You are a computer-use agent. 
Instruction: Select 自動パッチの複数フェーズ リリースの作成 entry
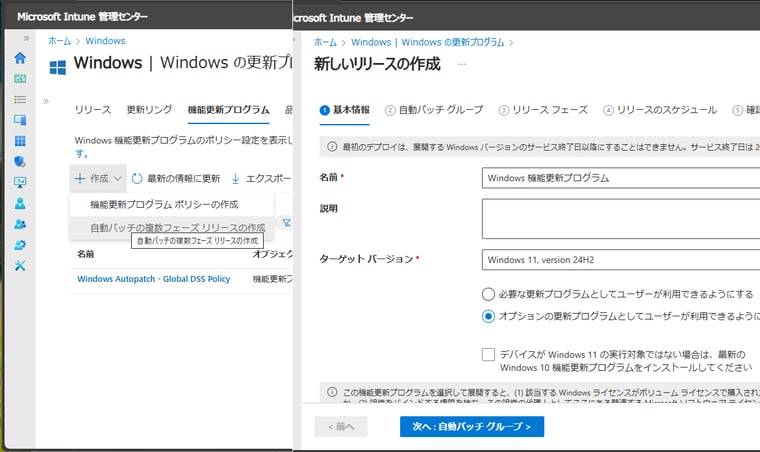pos(171,227)
